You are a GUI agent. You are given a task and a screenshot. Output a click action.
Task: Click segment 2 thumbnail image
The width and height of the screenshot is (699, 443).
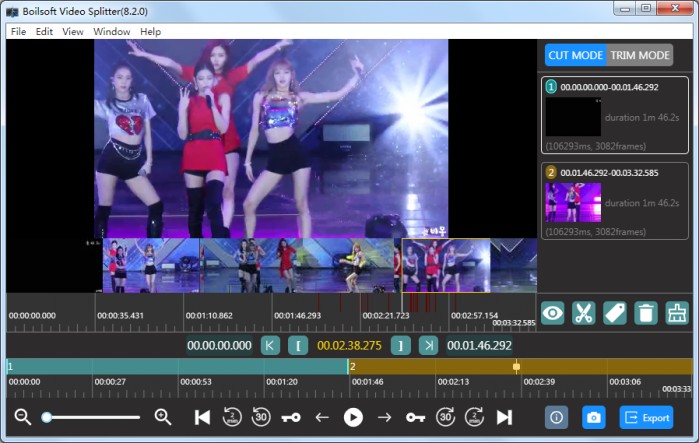point(573,202)
